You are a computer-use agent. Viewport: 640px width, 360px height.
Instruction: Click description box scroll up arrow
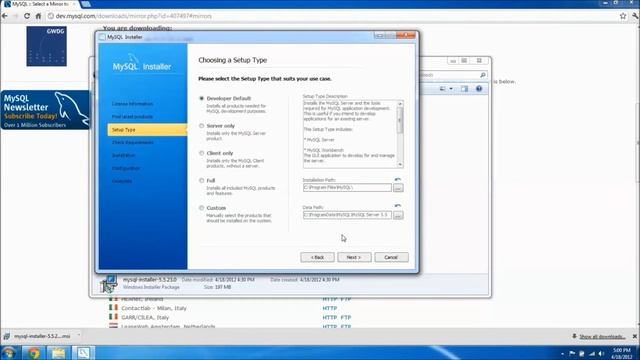coord(400,104)
